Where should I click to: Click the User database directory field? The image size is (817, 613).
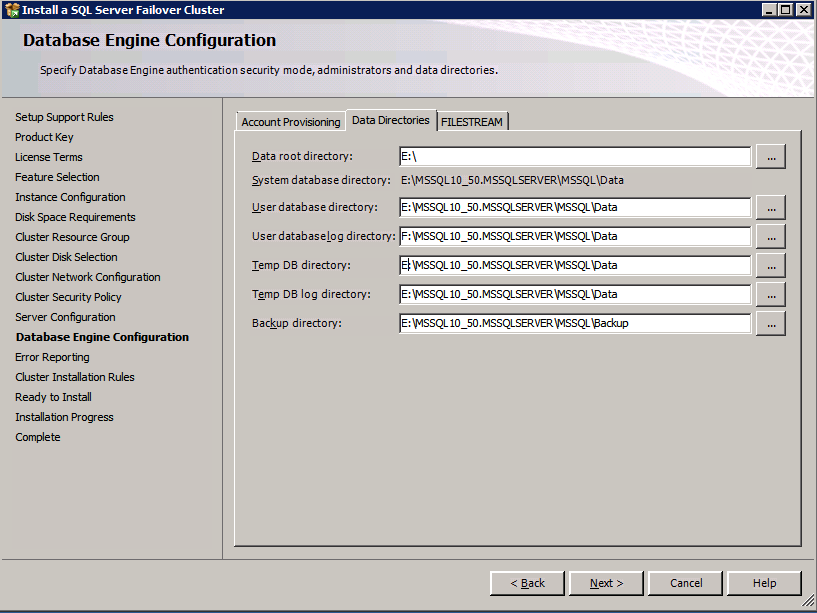tap(575, 207)
